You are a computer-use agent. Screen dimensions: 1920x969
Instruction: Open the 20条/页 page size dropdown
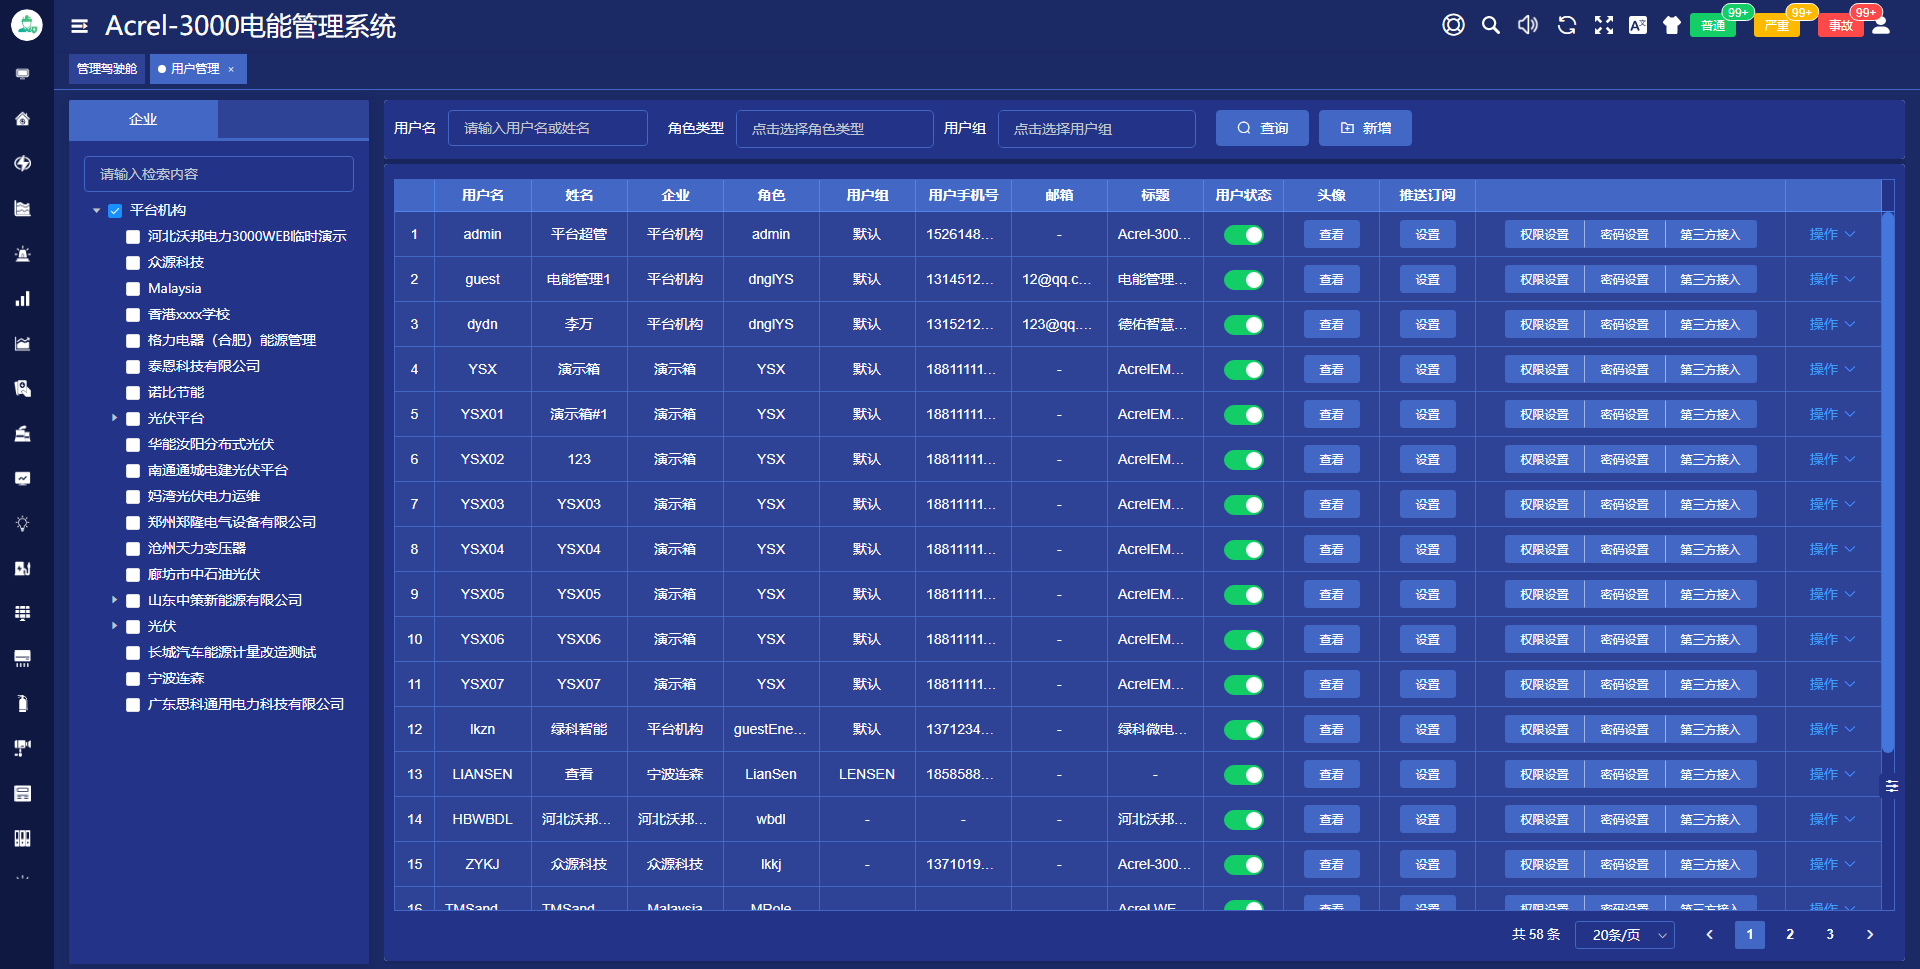[1626, 935]
